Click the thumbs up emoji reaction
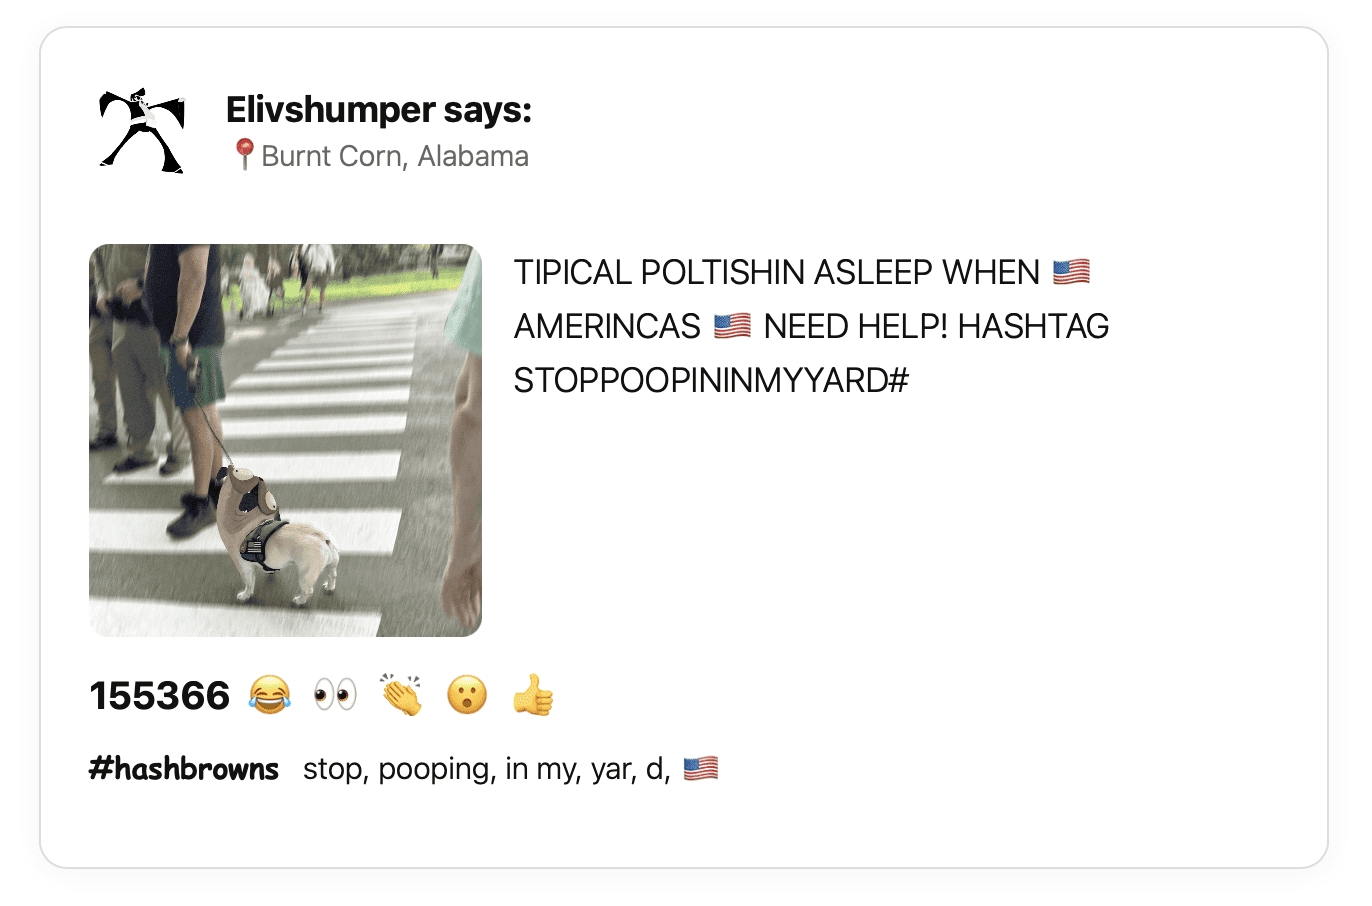 [533, 695]
